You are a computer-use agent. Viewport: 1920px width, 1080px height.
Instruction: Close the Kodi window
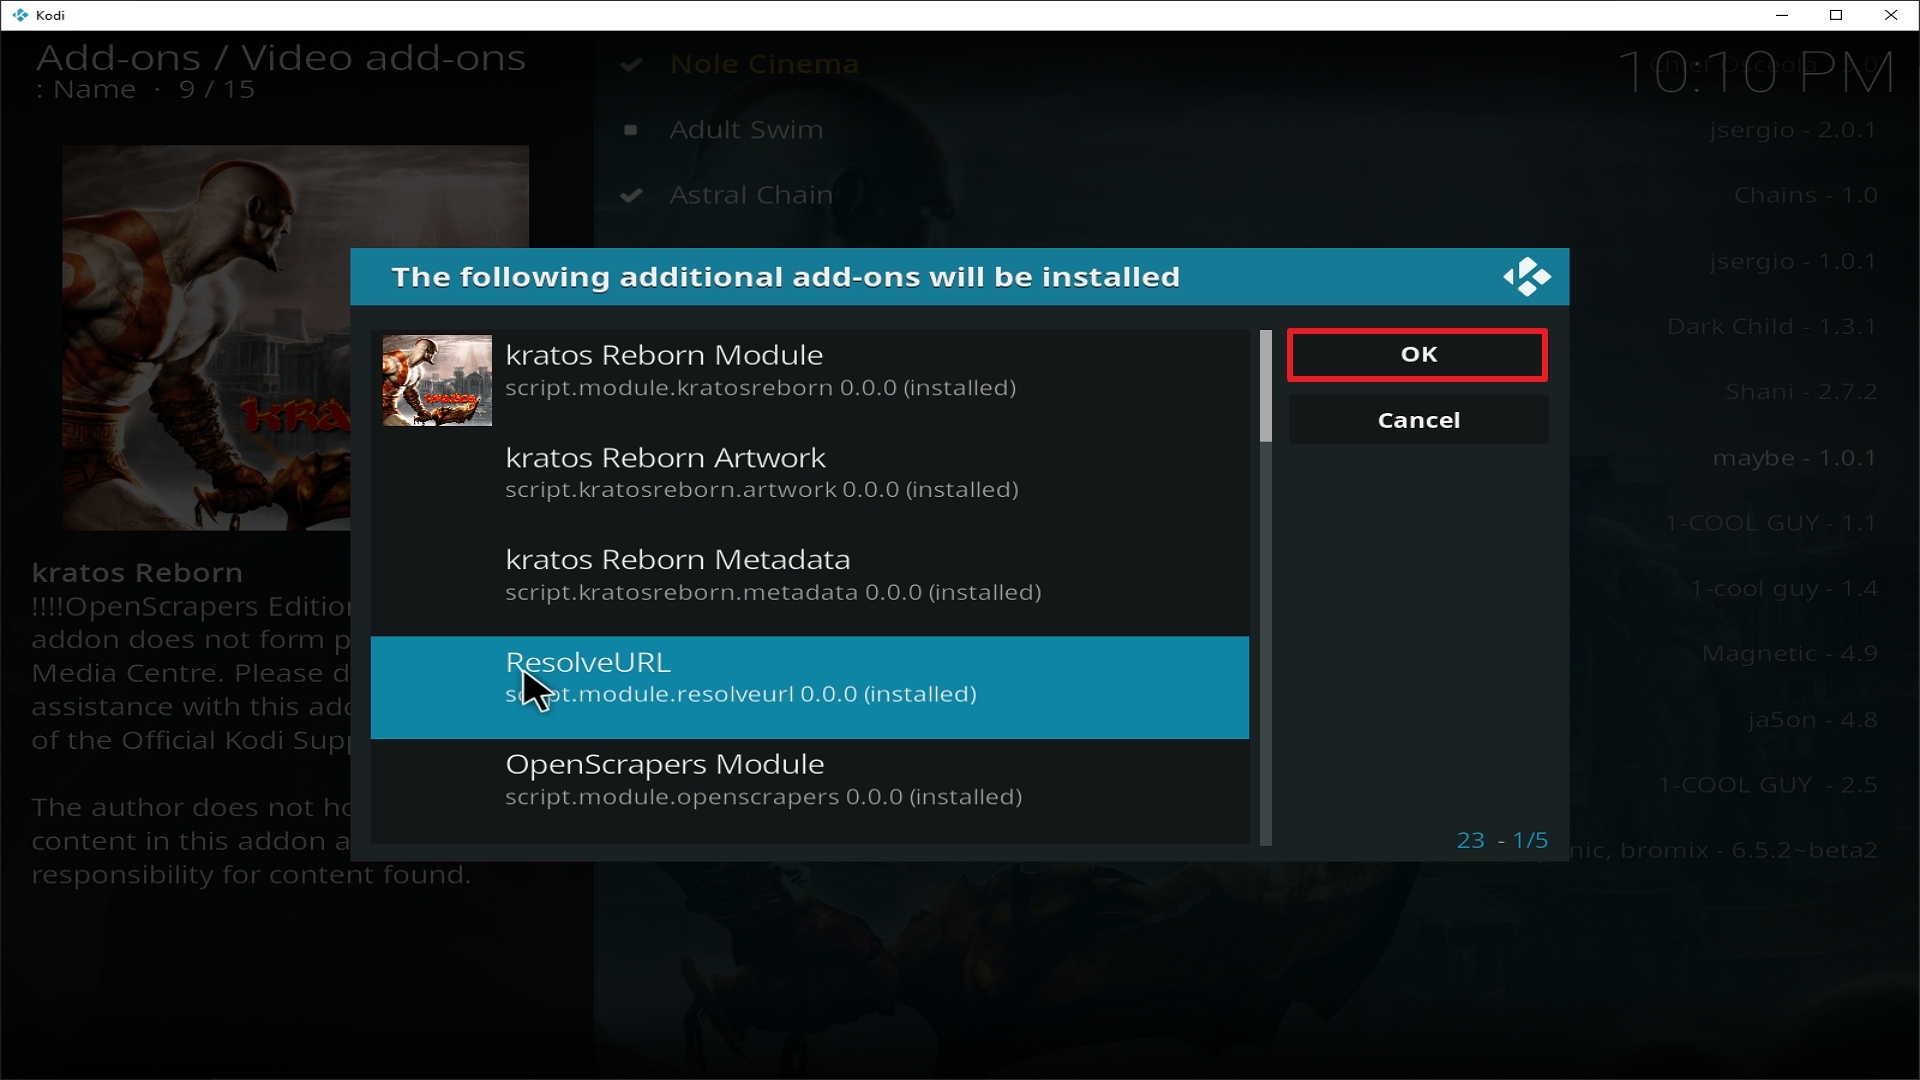coord(1891,15)
